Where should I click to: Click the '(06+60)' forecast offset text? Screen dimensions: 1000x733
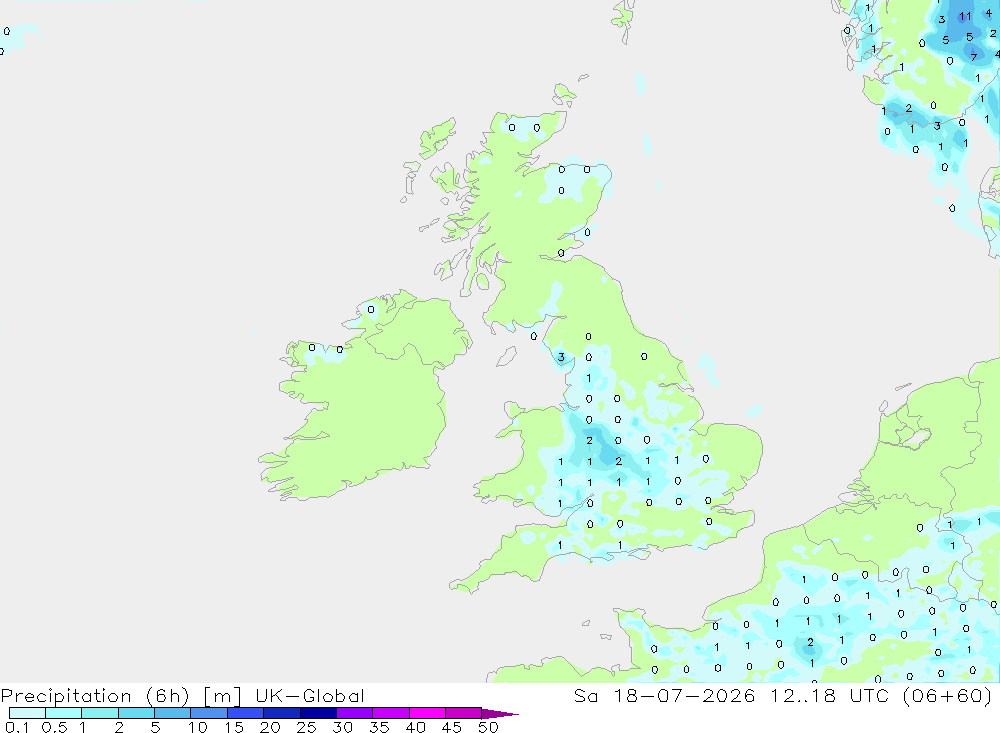pyautogui.click(x=948, y=696)
